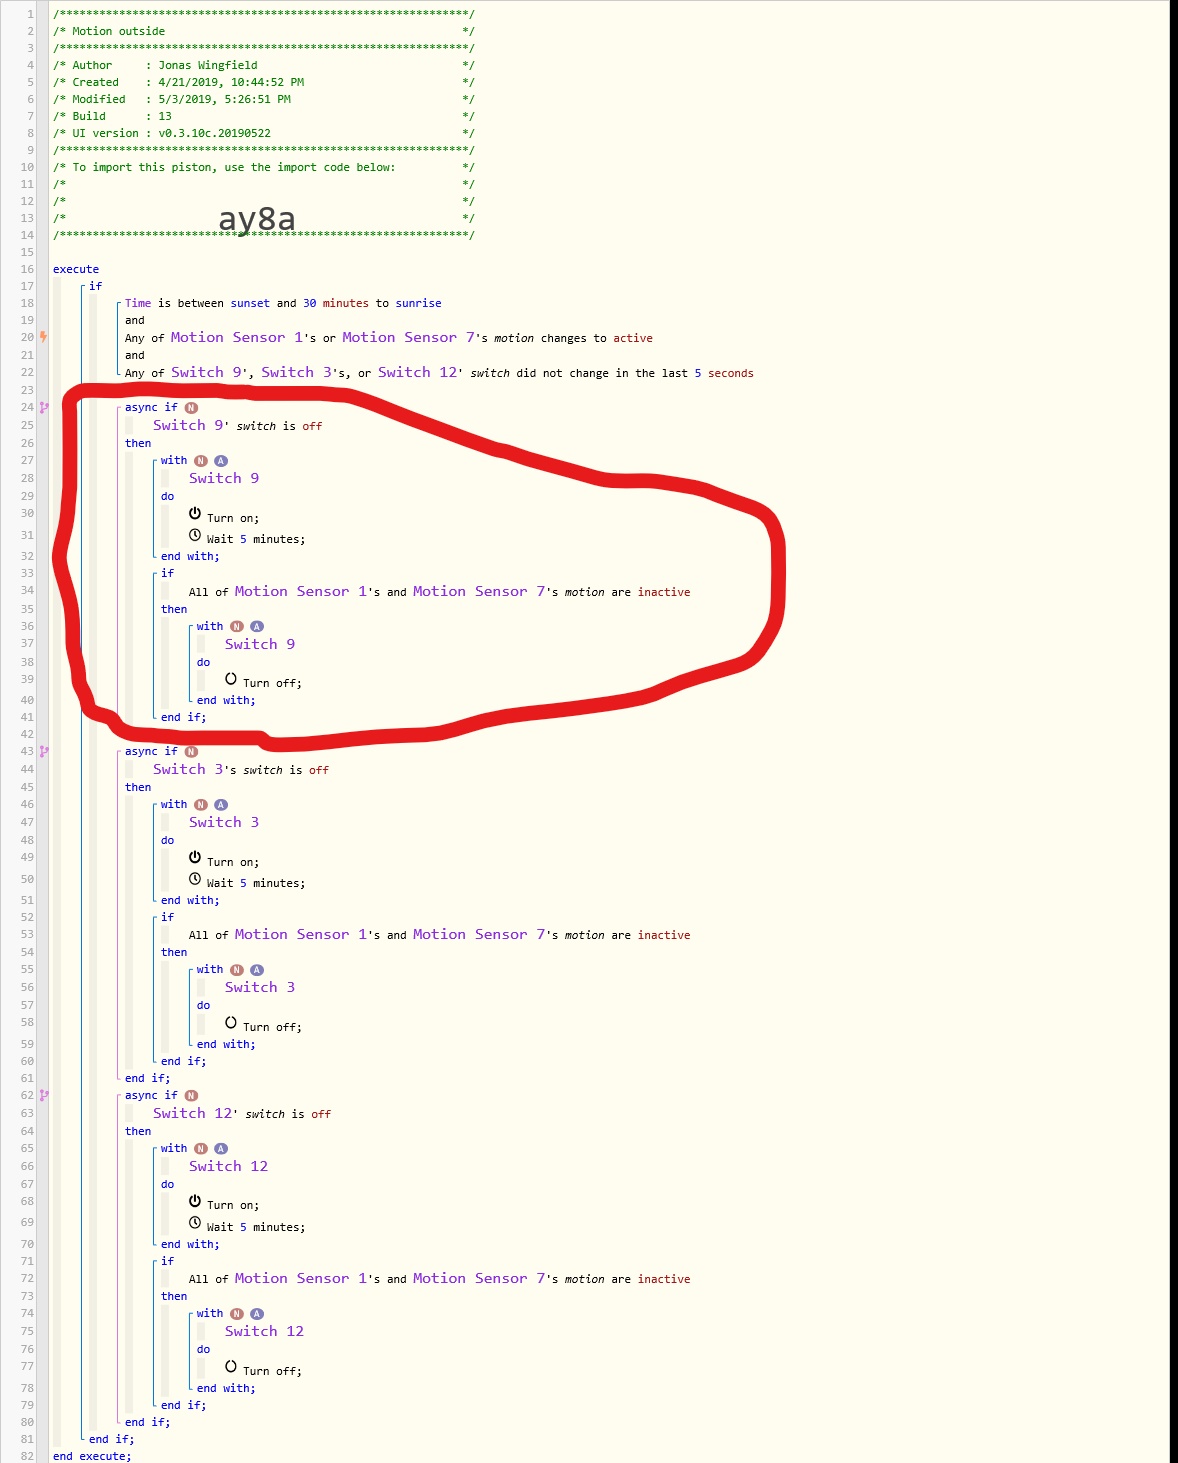This screenshot has height=1463, width=1178.
Task: Click the N badge next to 'with' on line 55
Action: click(237, 970)
